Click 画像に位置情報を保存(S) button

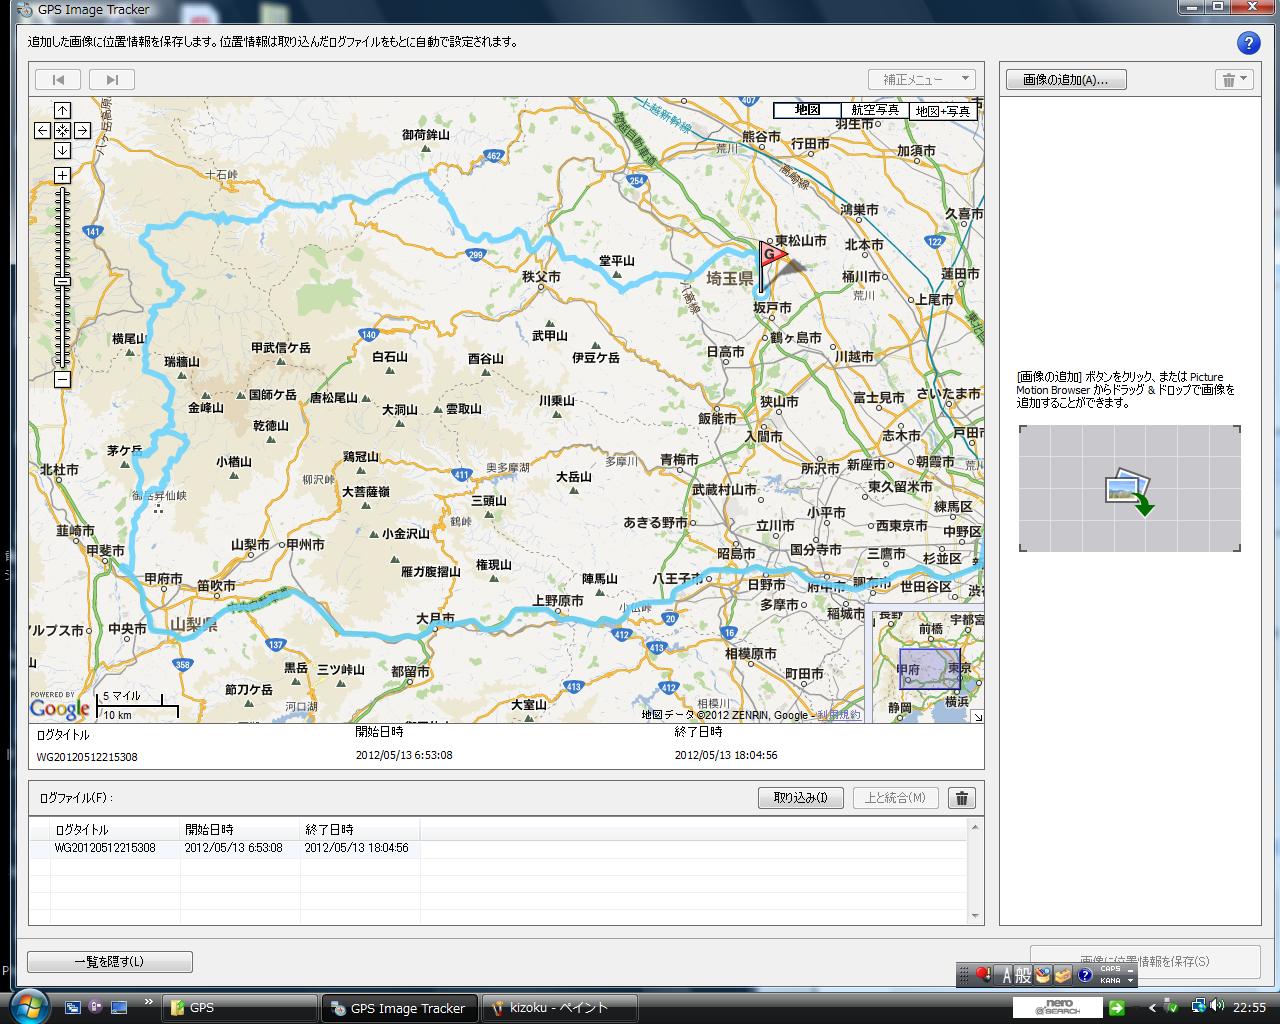click(x=1145, y=961)
